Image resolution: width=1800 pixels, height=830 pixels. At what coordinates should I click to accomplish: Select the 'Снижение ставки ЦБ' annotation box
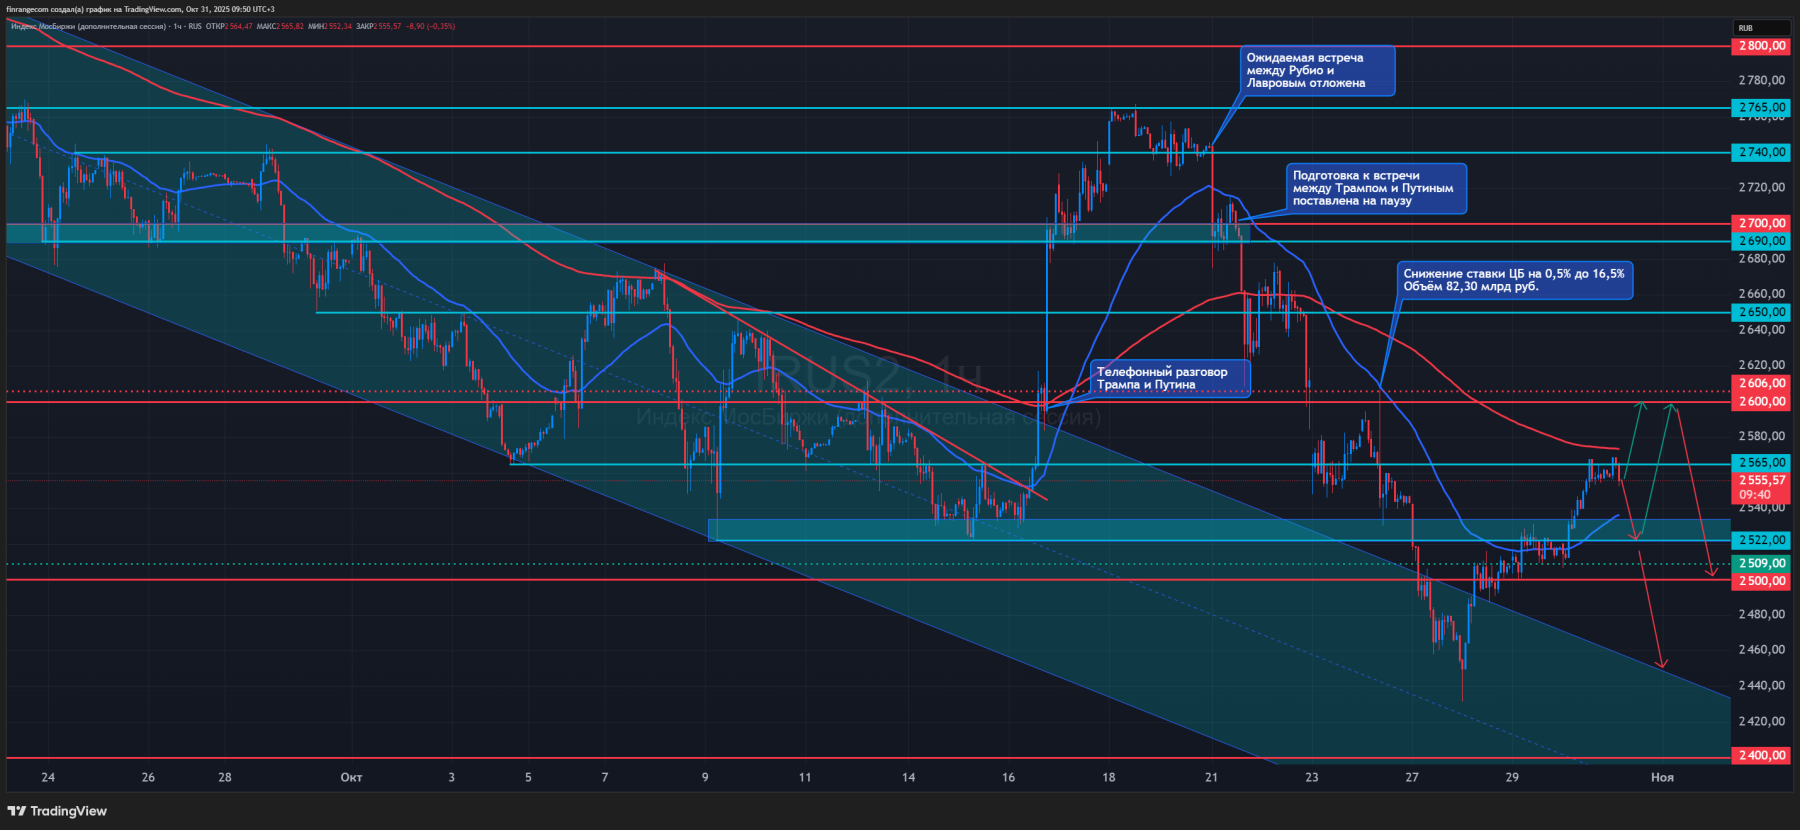1514,280
